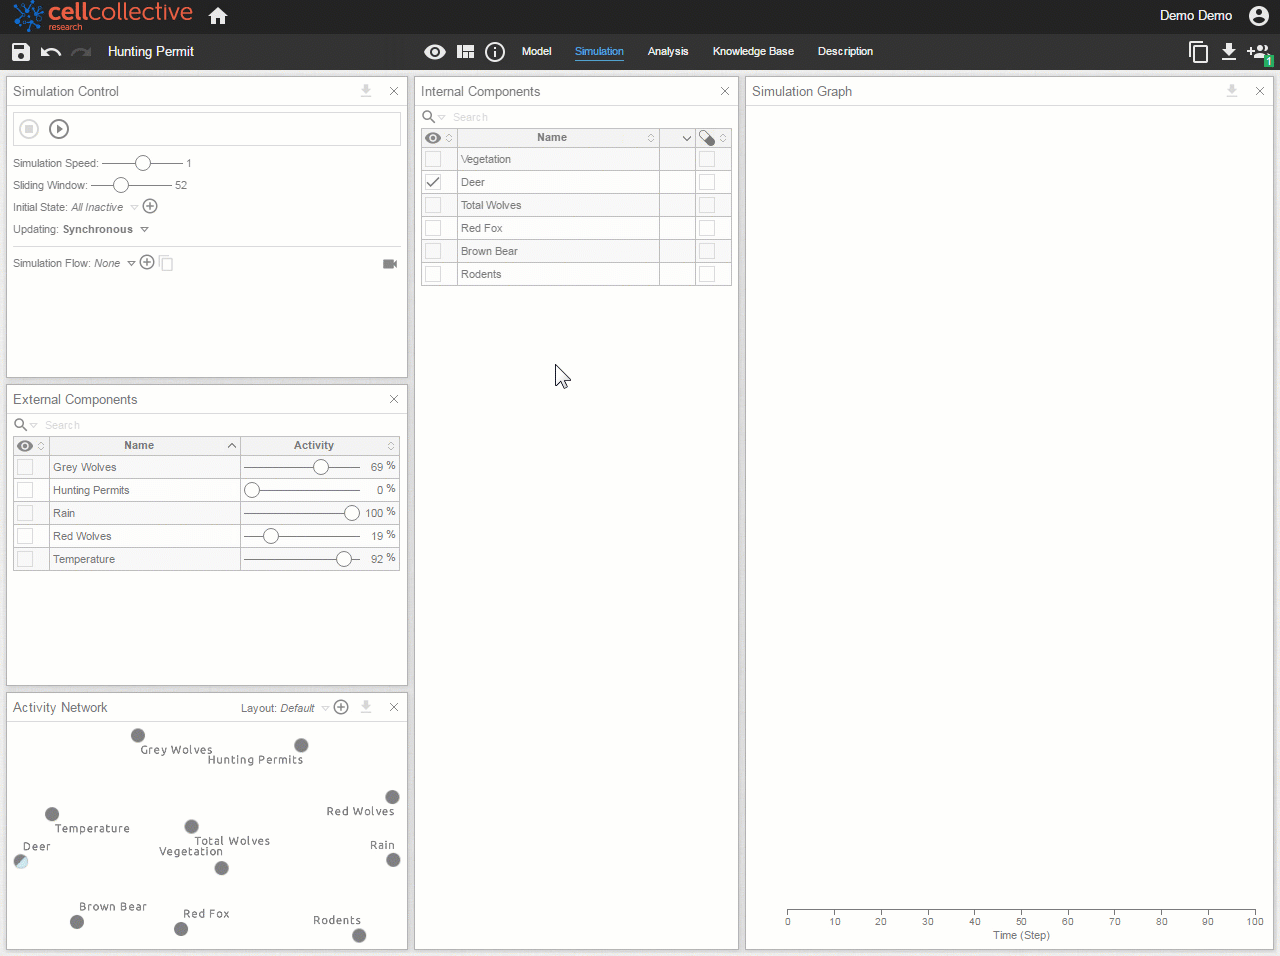The width and height of the screenshot is (1280, 956).
Task: Switch to the Model tab
Action: [x=537, y=52]
